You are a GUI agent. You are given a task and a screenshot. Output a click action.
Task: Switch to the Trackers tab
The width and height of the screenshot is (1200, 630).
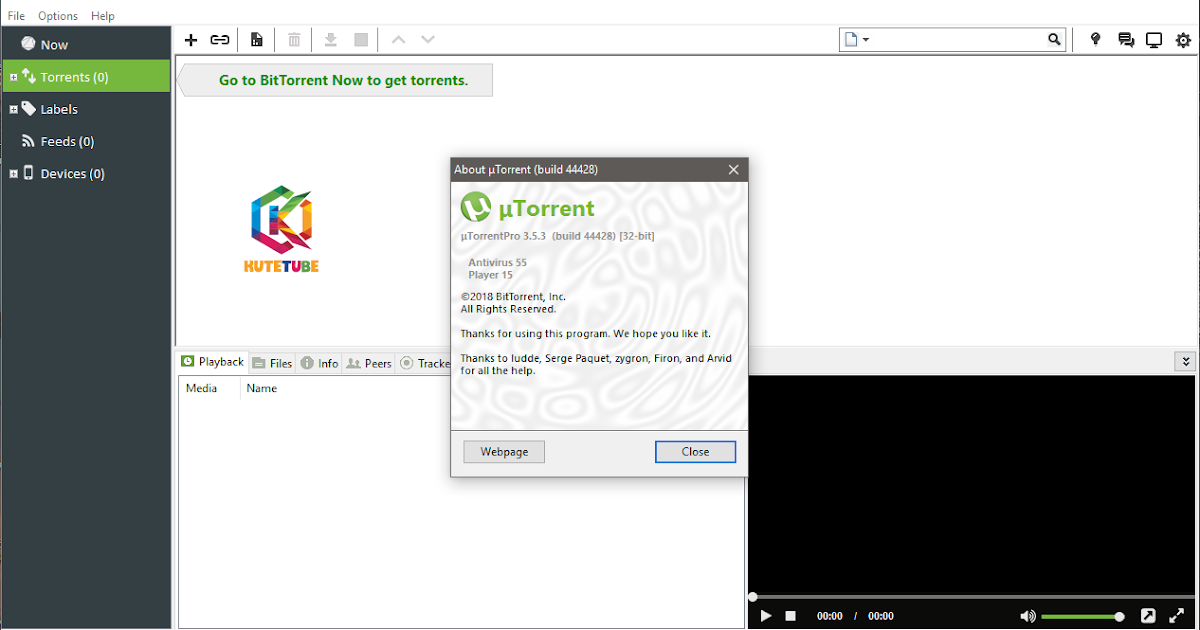coord(425,363)
